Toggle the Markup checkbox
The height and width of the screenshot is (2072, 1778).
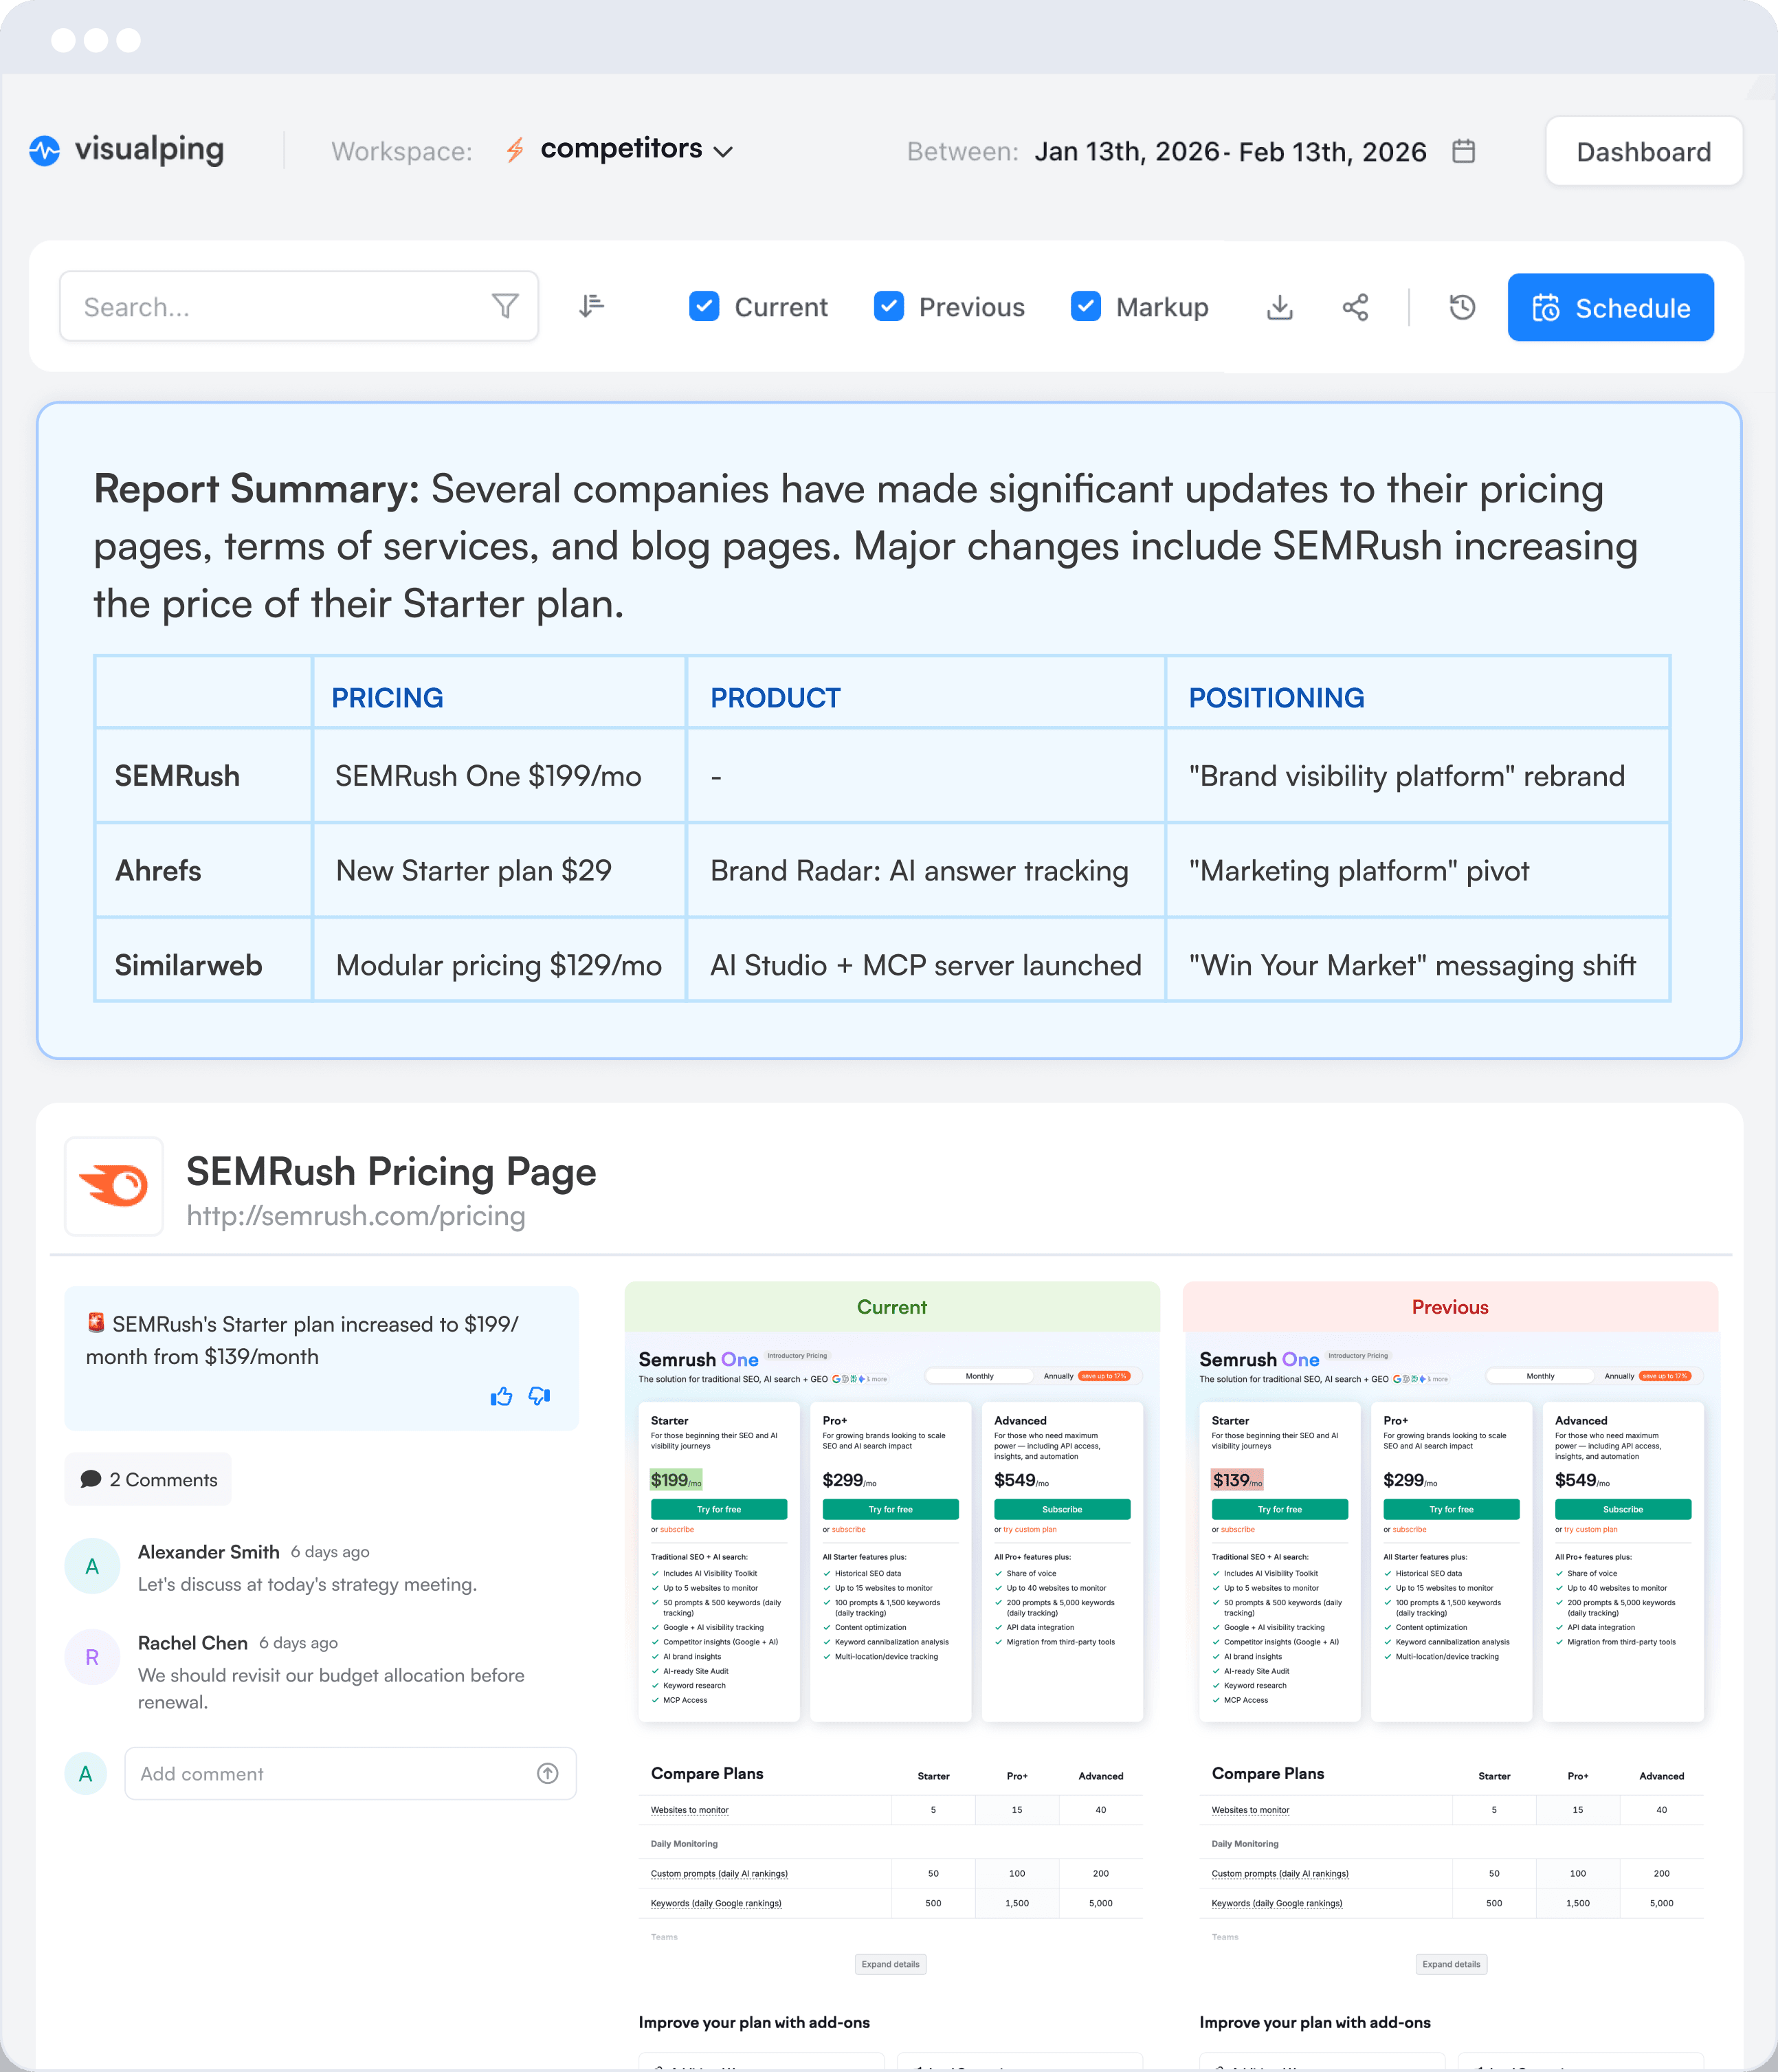tap(1085, 306)
